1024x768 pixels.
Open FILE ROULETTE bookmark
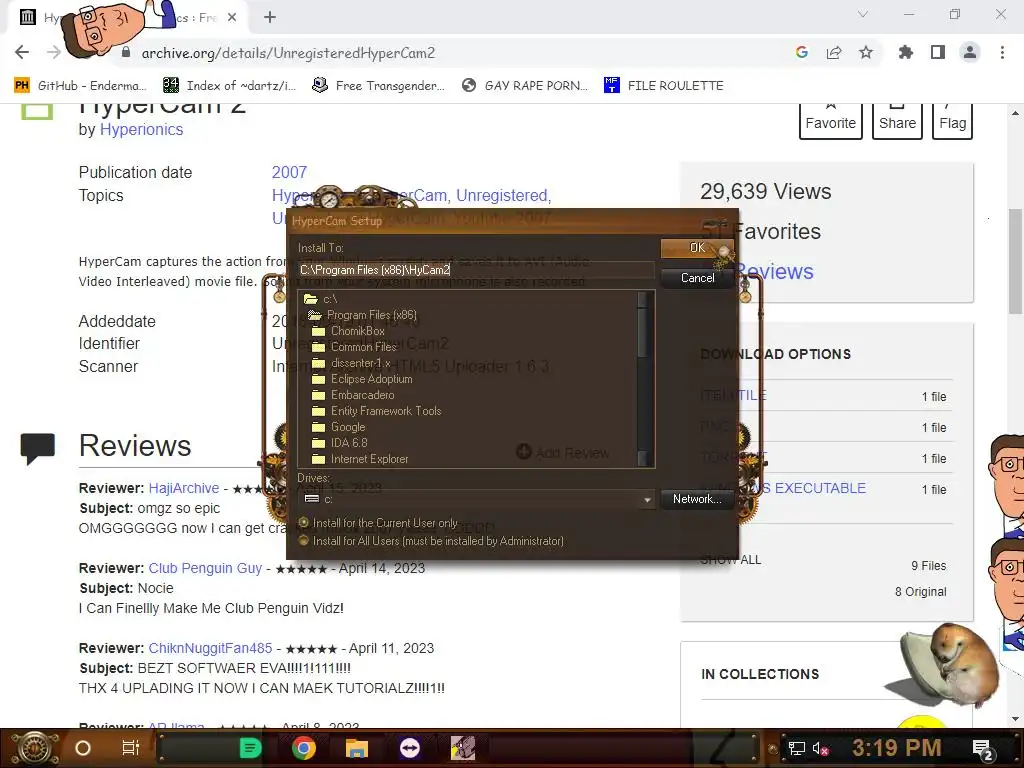point(664,86)
